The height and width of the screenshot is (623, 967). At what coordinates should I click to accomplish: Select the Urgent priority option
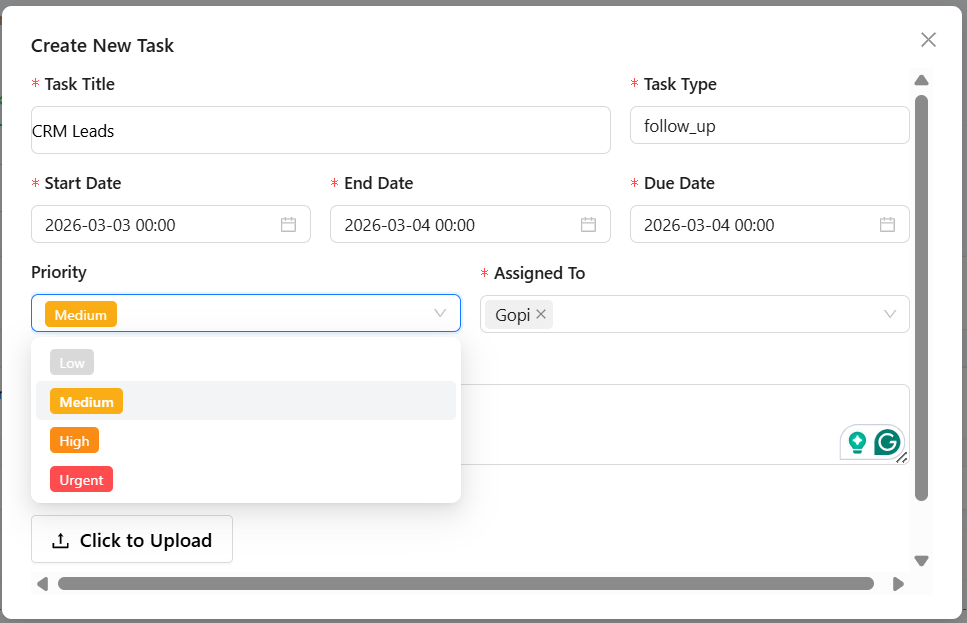coord(81,479)
